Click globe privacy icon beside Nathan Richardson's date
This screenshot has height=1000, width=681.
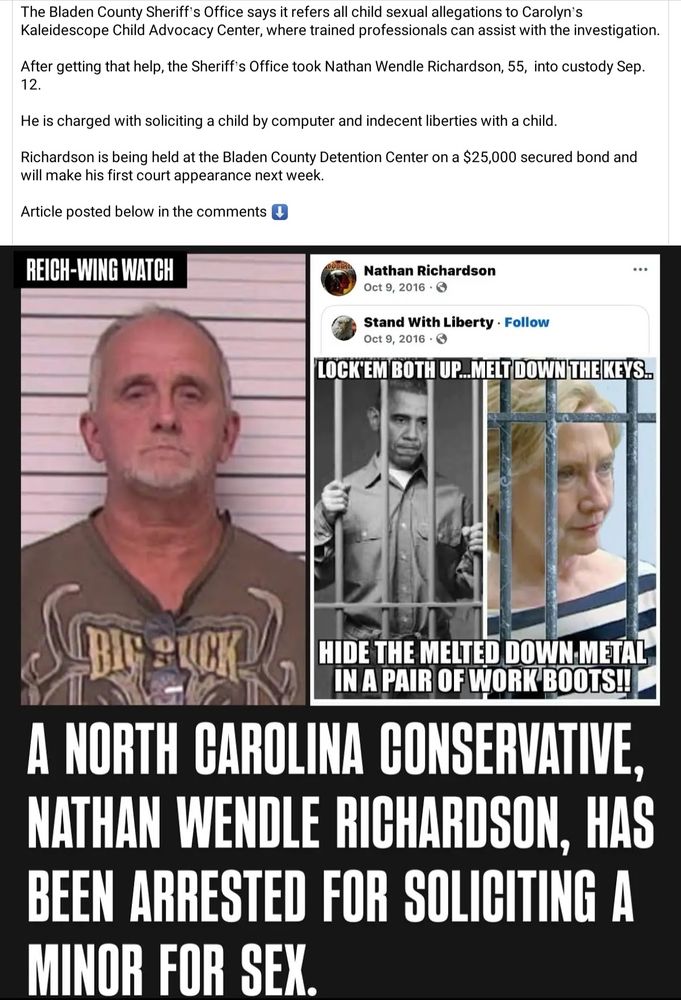coord(441,288)
